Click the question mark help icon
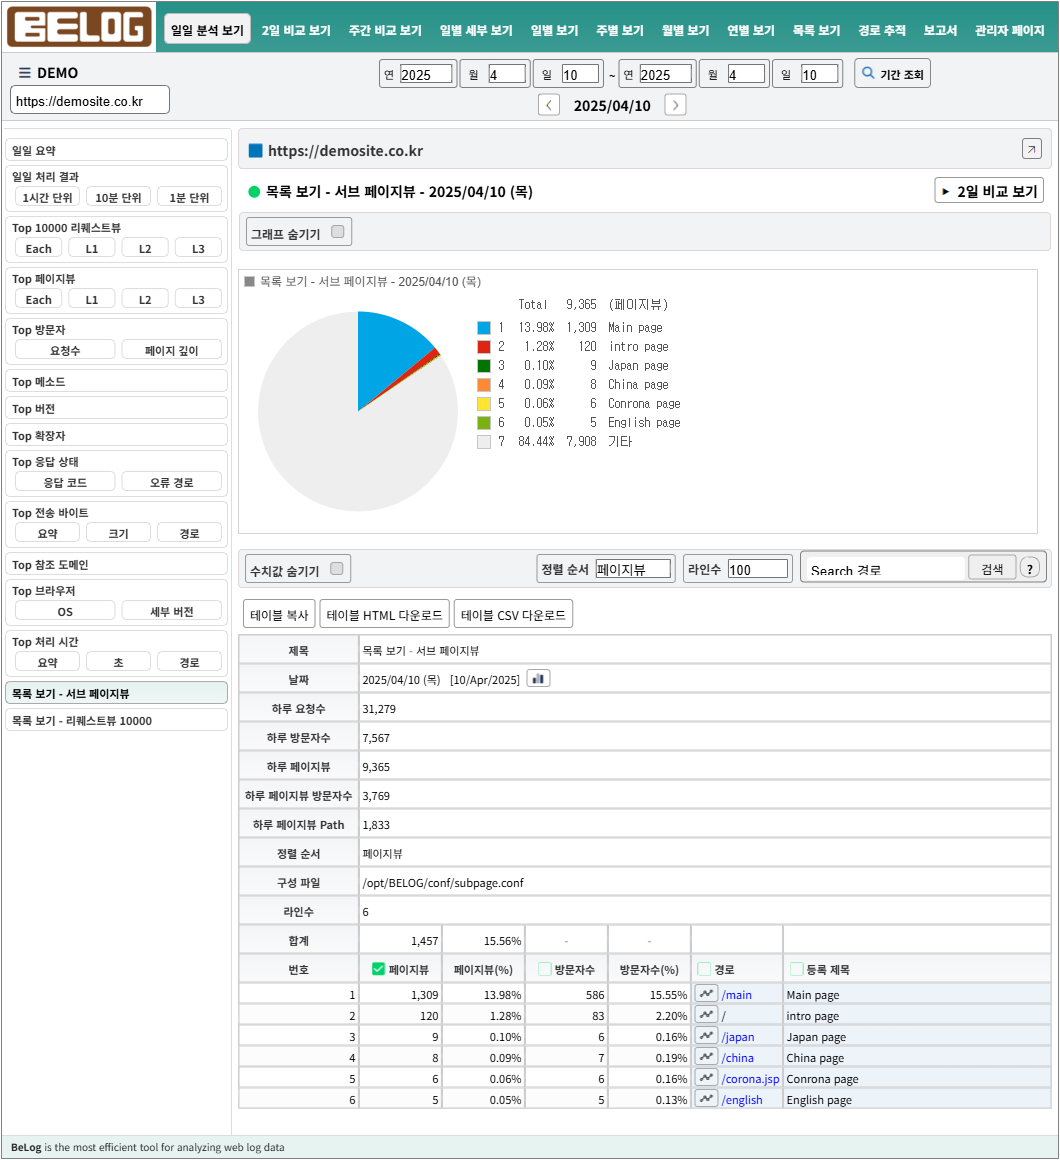Image resolution: width=1060 pixels, height=1160 pixels. [x=1030, y=568]
